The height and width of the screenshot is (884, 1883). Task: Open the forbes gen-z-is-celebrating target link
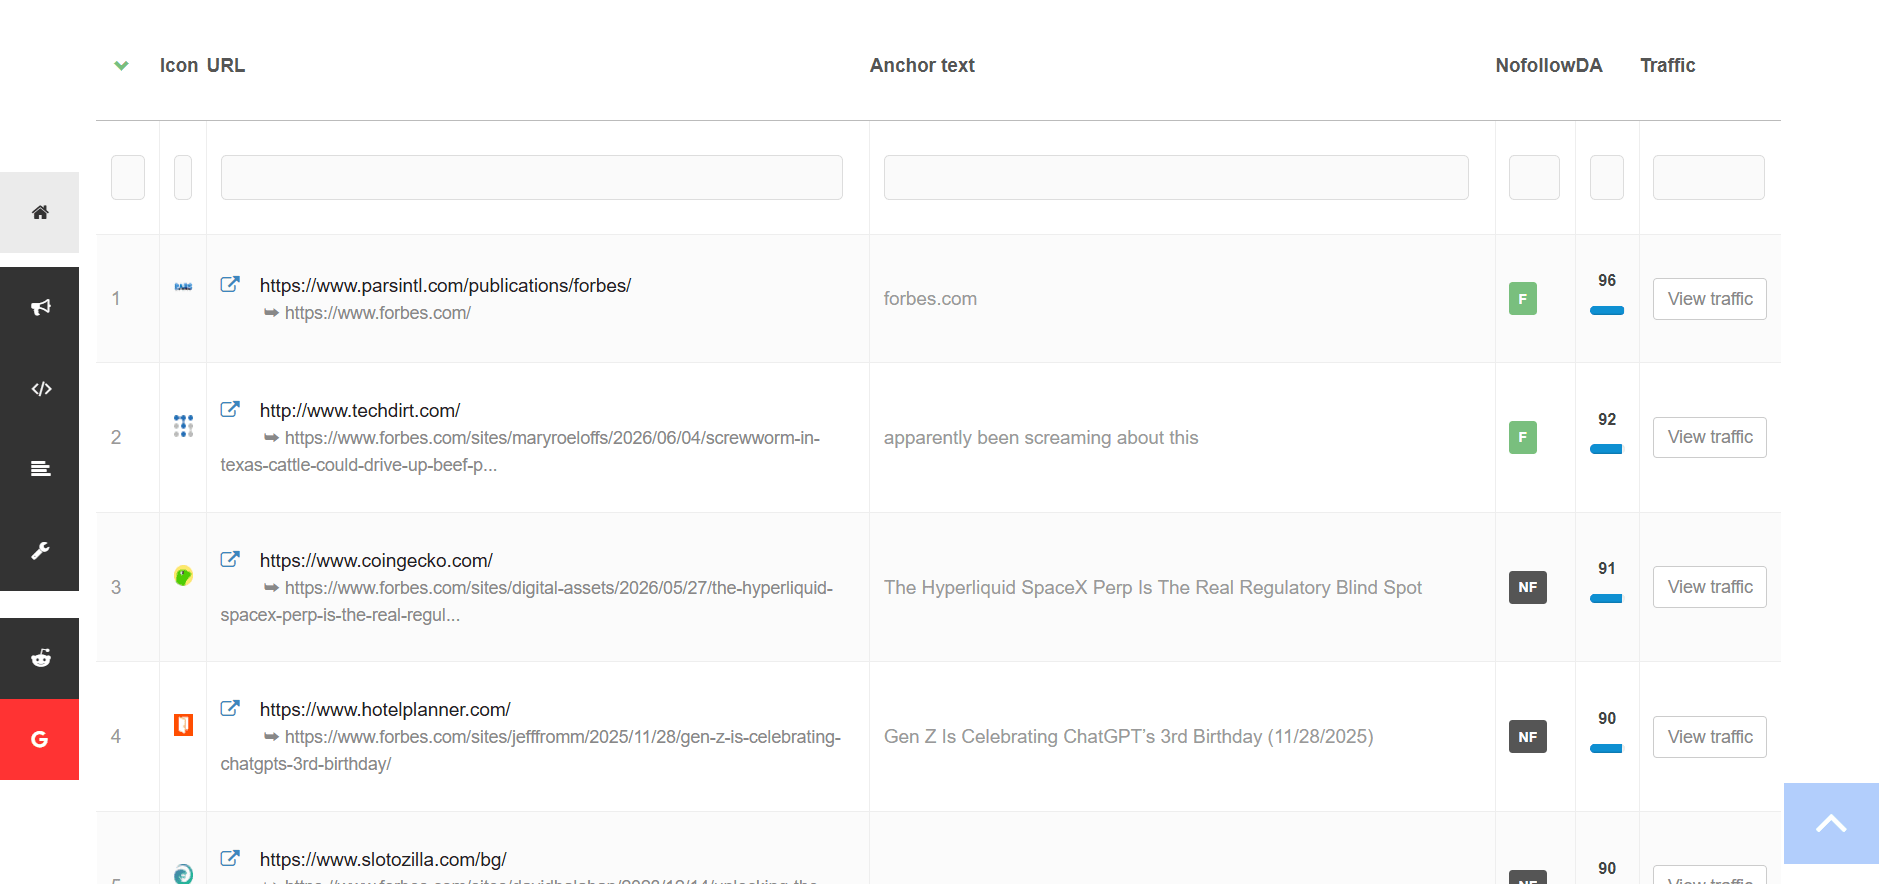click(x=531, y=750)
